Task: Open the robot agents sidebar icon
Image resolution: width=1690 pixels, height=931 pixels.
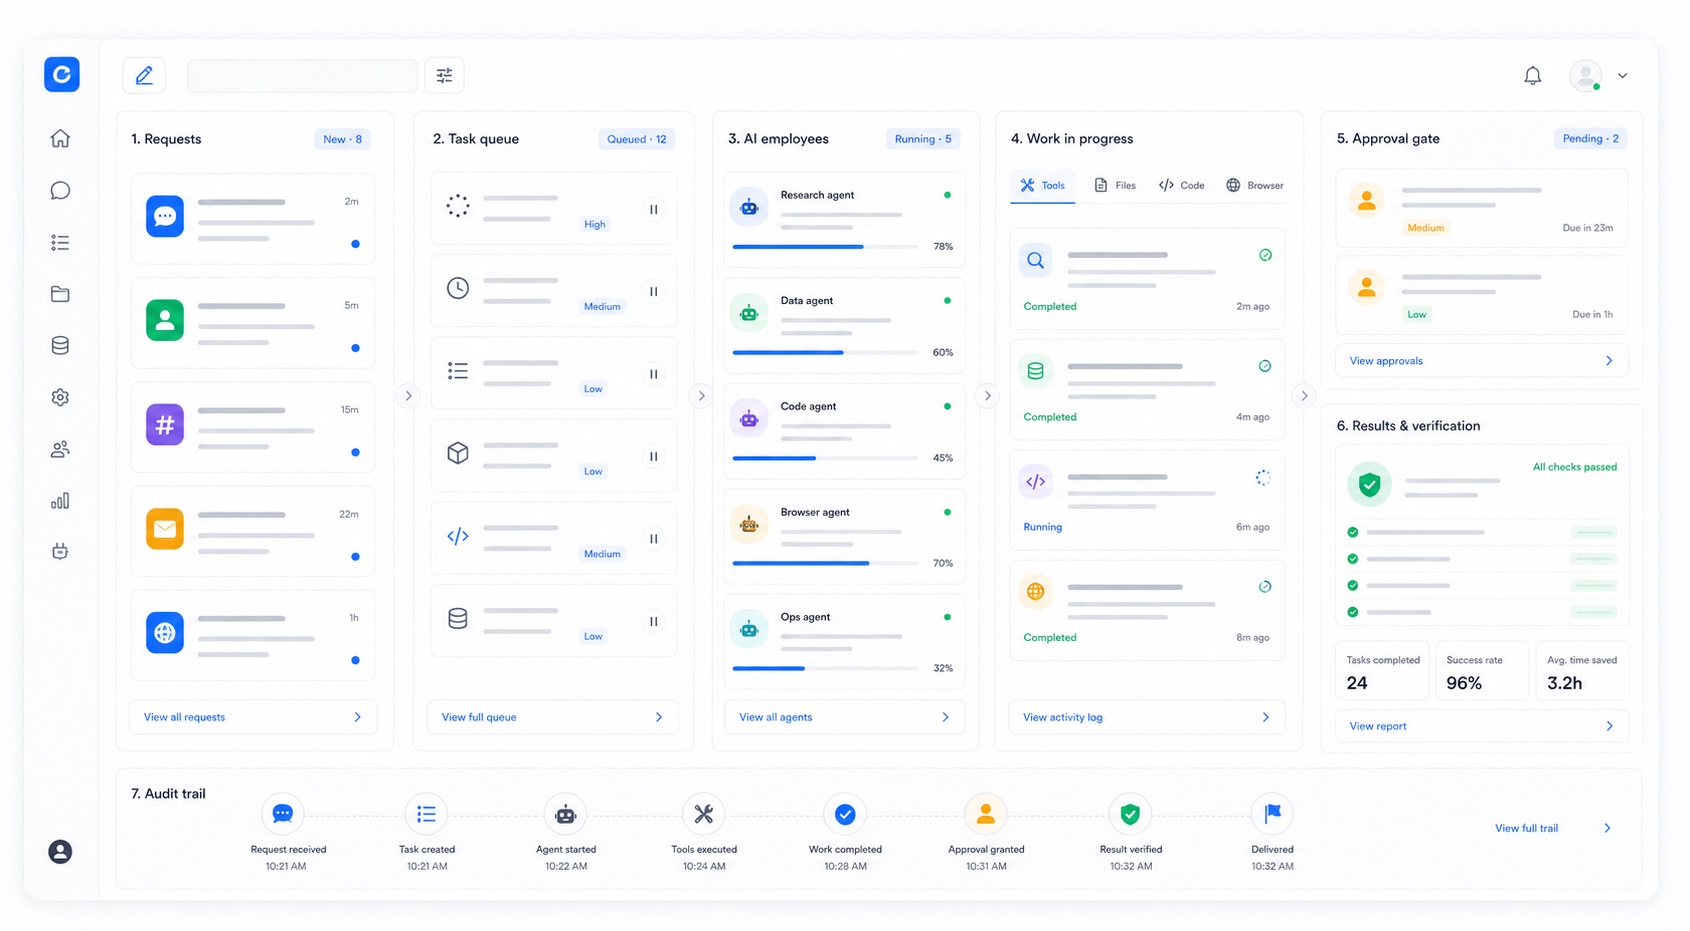Action: point(60,551)
